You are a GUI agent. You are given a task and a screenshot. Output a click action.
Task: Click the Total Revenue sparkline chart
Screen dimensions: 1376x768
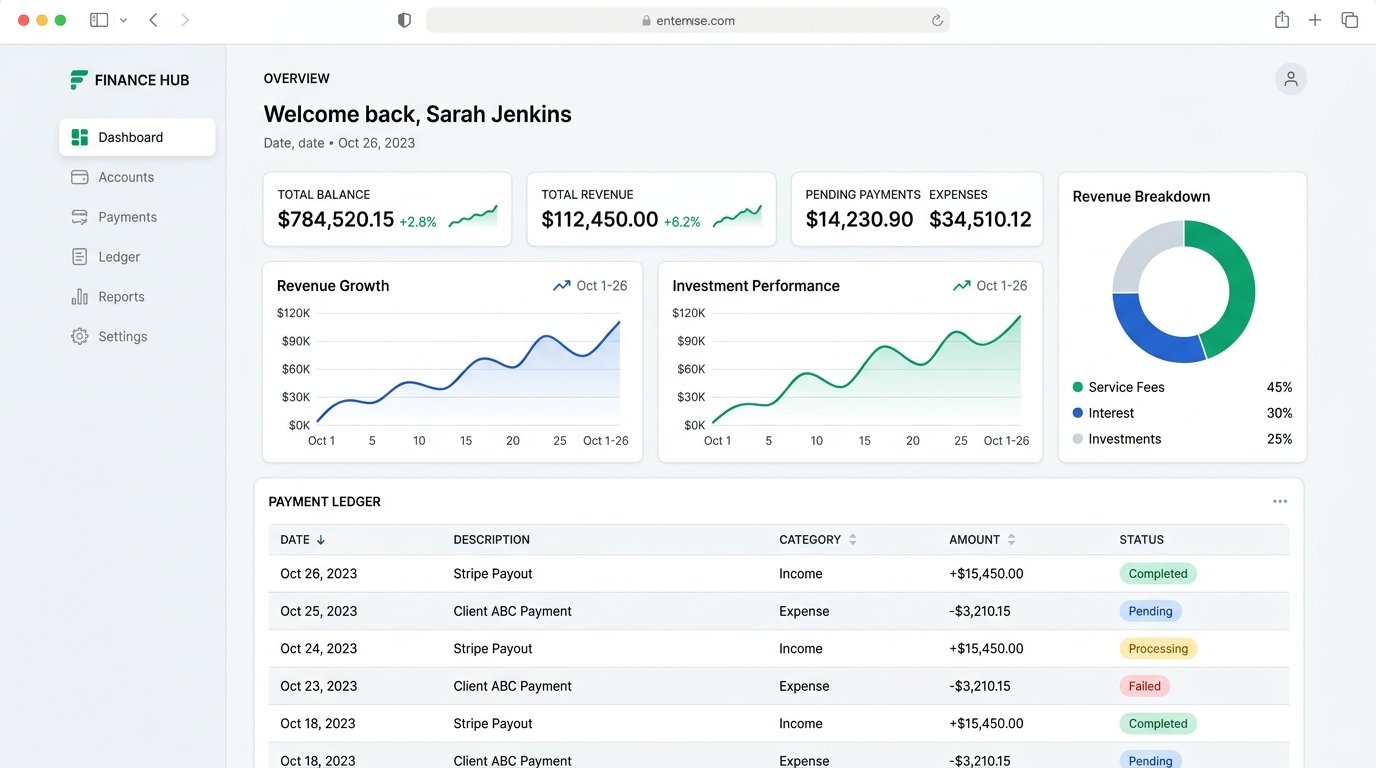click(x=737, y=217)
